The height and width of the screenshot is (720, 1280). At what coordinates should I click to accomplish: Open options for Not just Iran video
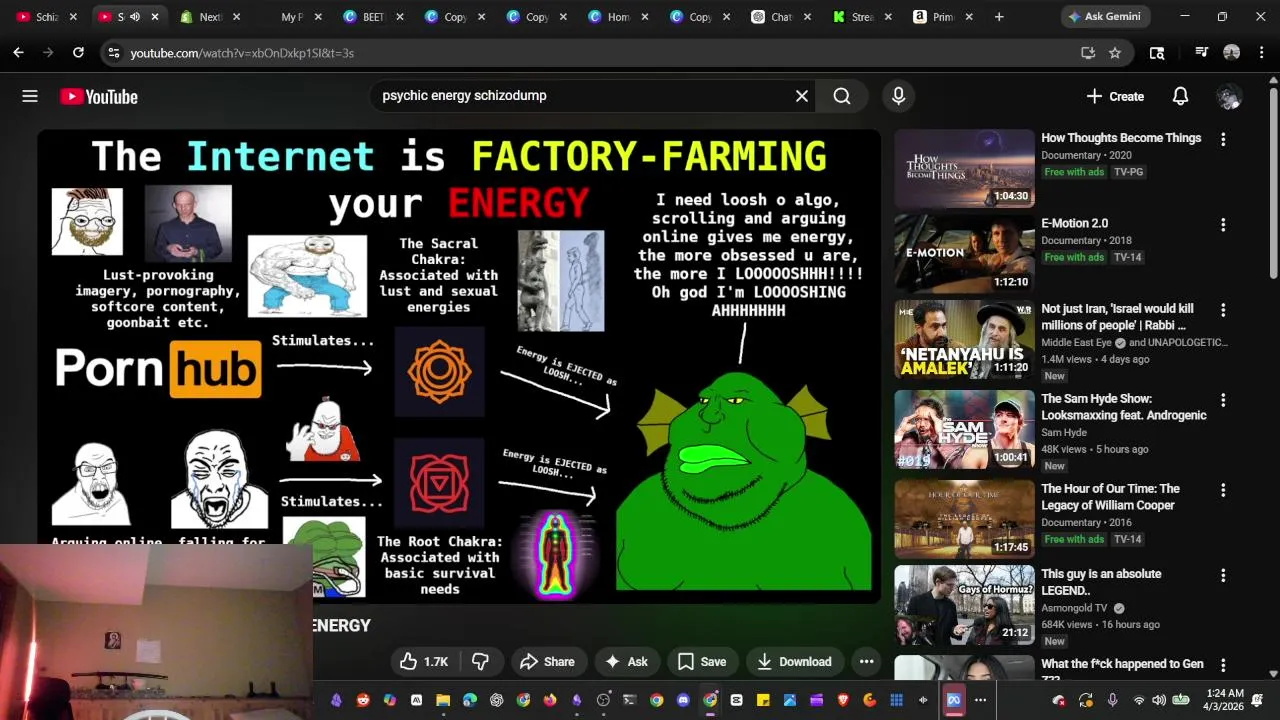point(1222,311)
